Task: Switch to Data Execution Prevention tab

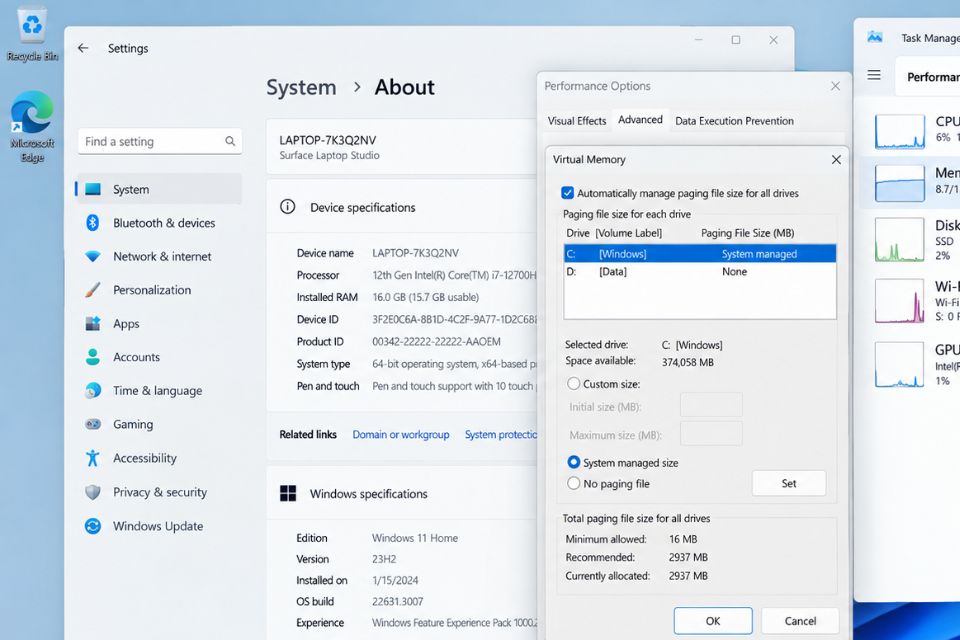Action: coord(734,121)
